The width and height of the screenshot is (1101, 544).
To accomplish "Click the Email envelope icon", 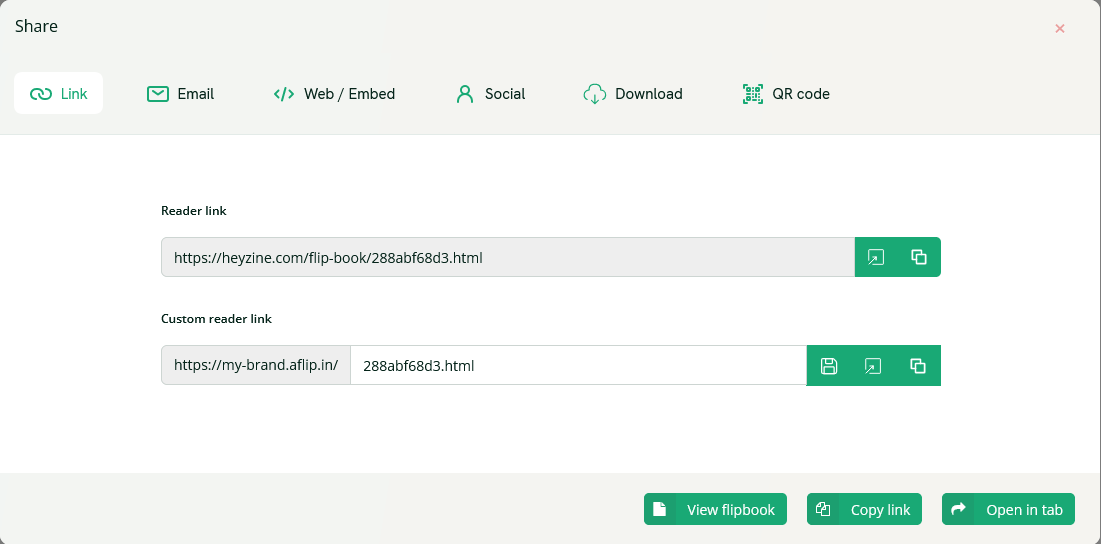I will (x=158, y=93).
